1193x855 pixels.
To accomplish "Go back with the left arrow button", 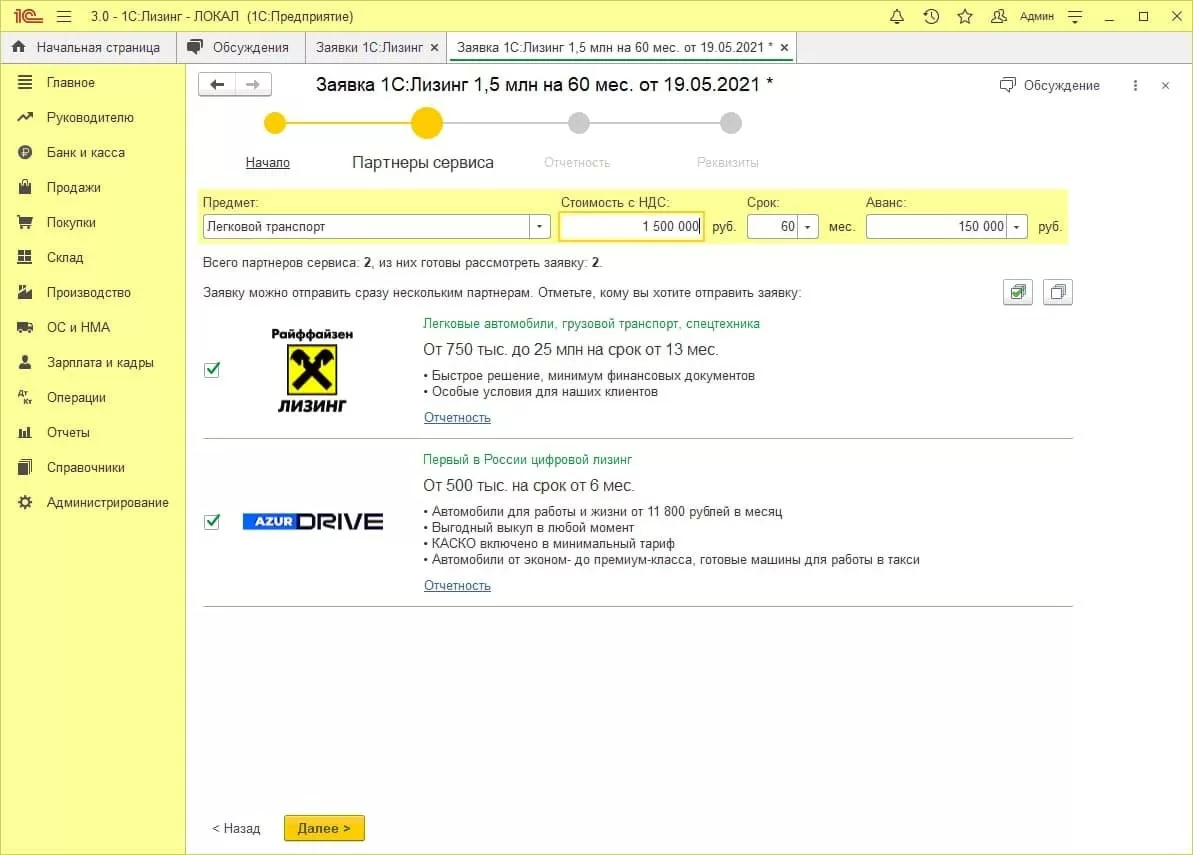I will point(217,84).
